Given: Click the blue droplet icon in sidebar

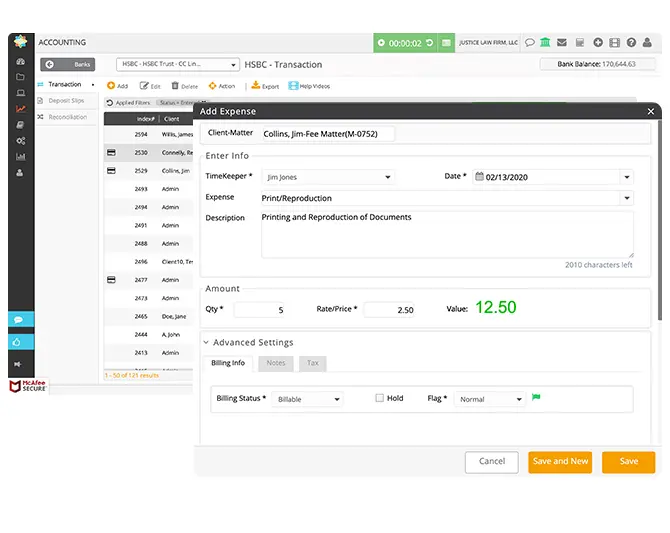Looking at the screenshot, I should [21, 342].
